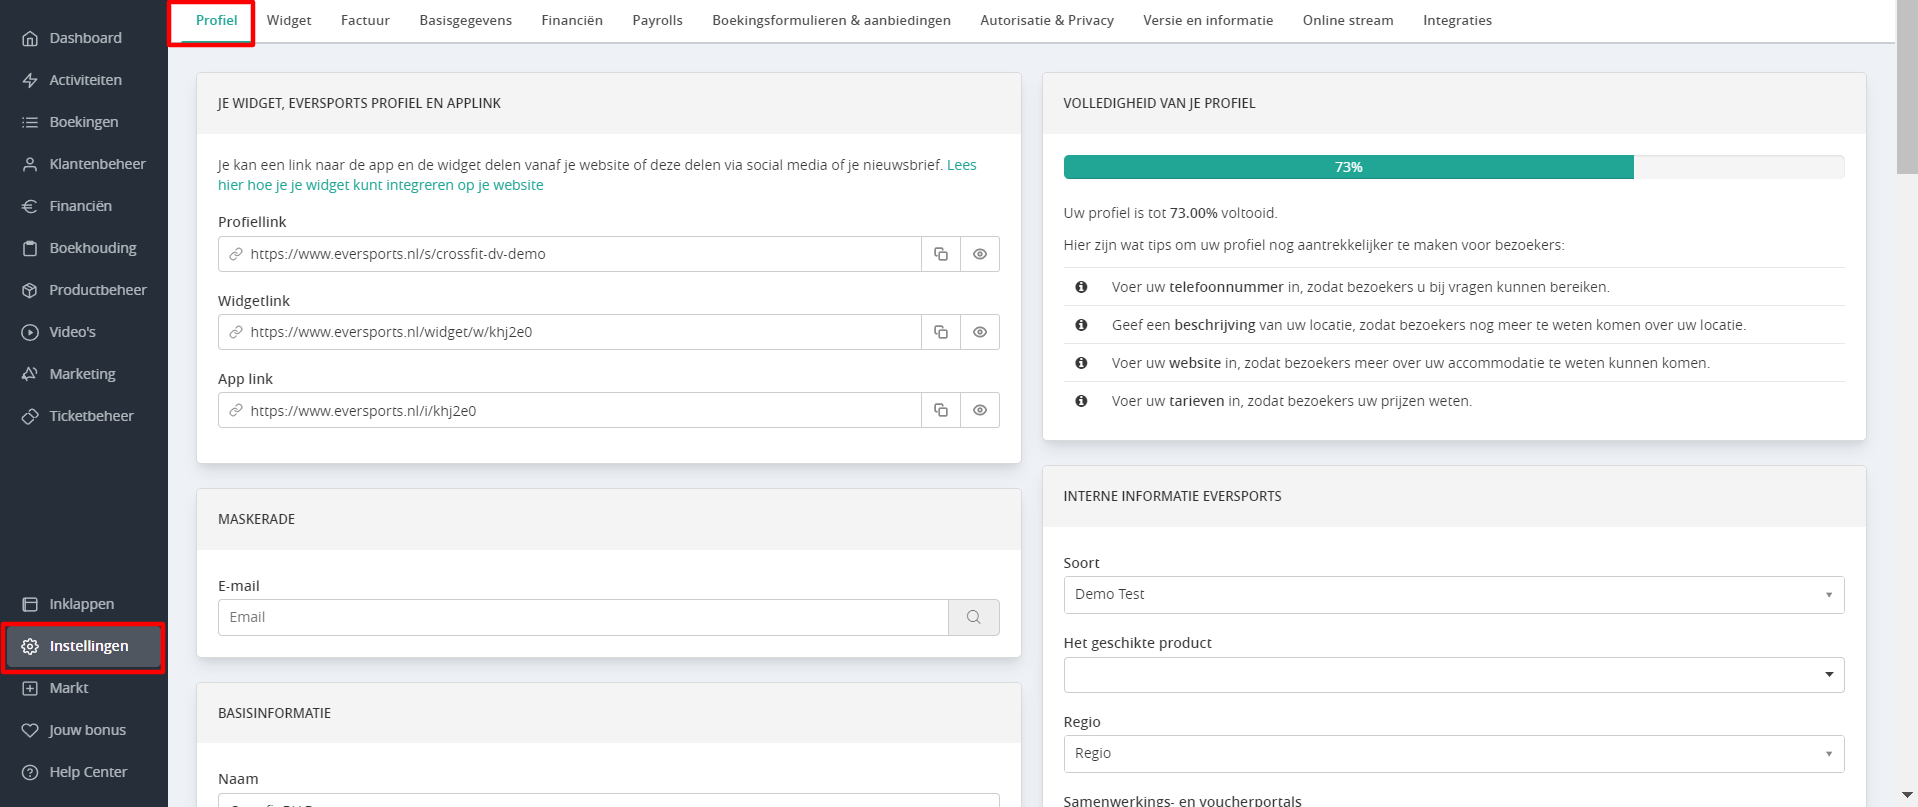The height and width of the screenshot is (807, 1918).
Task: Click the Ticketbeheer tag icon
Action: 30,416
